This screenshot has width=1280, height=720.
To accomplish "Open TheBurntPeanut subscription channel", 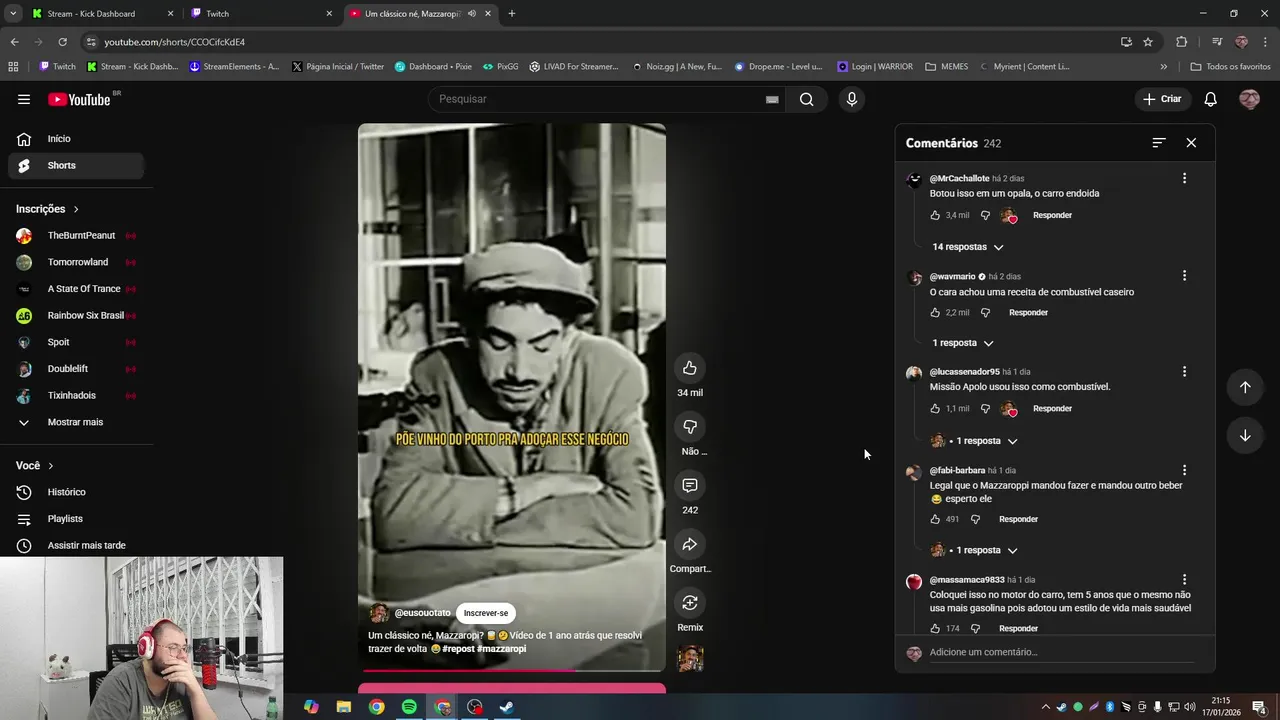I will [x=75, y=236].
